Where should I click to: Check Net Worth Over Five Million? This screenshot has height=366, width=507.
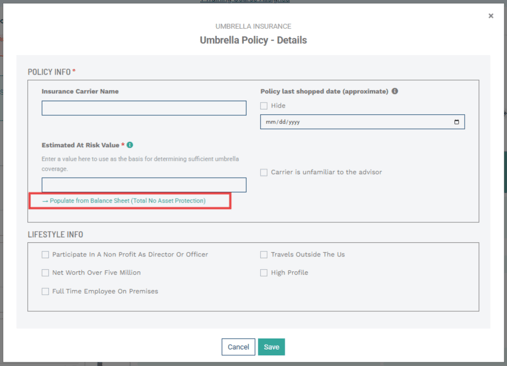point(45,273)
